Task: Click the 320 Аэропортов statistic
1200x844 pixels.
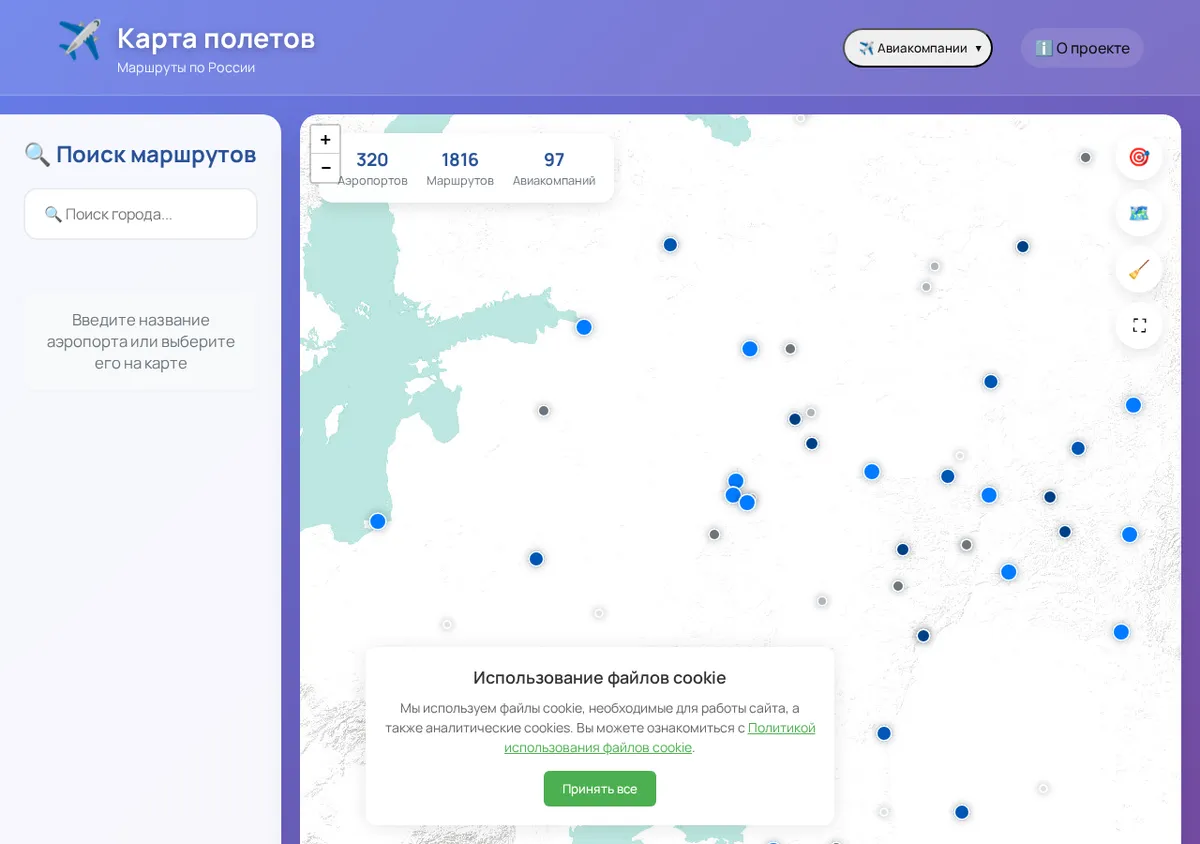Action: 372,169
